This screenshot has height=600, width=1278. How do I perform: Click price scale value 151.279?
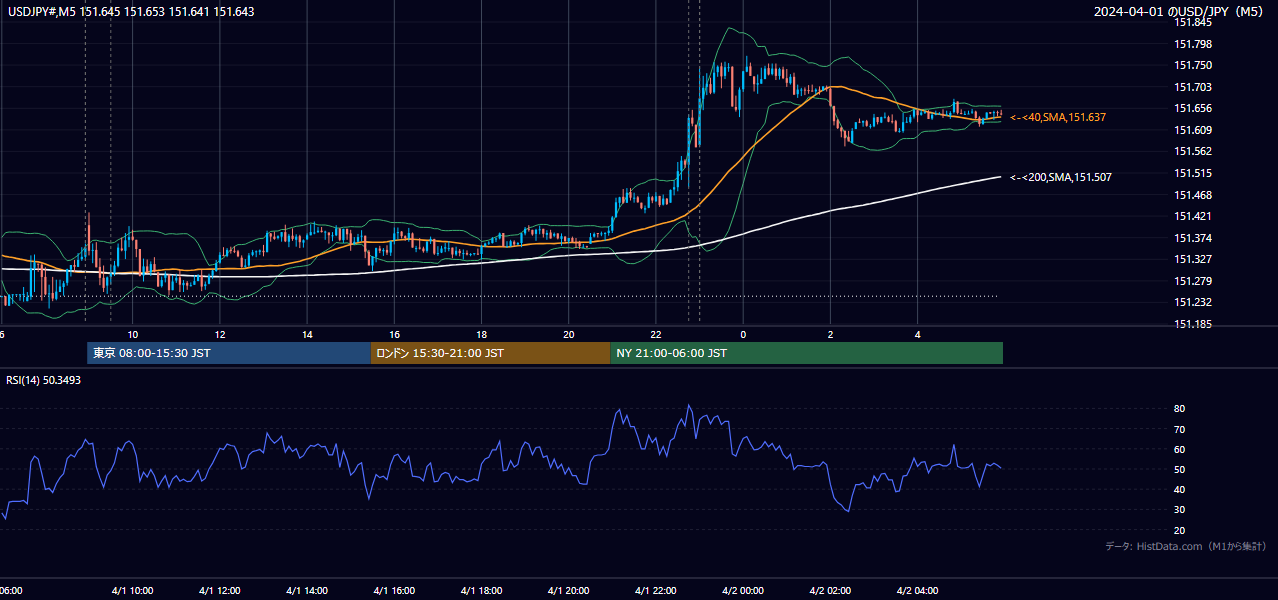pos(1192,281)
